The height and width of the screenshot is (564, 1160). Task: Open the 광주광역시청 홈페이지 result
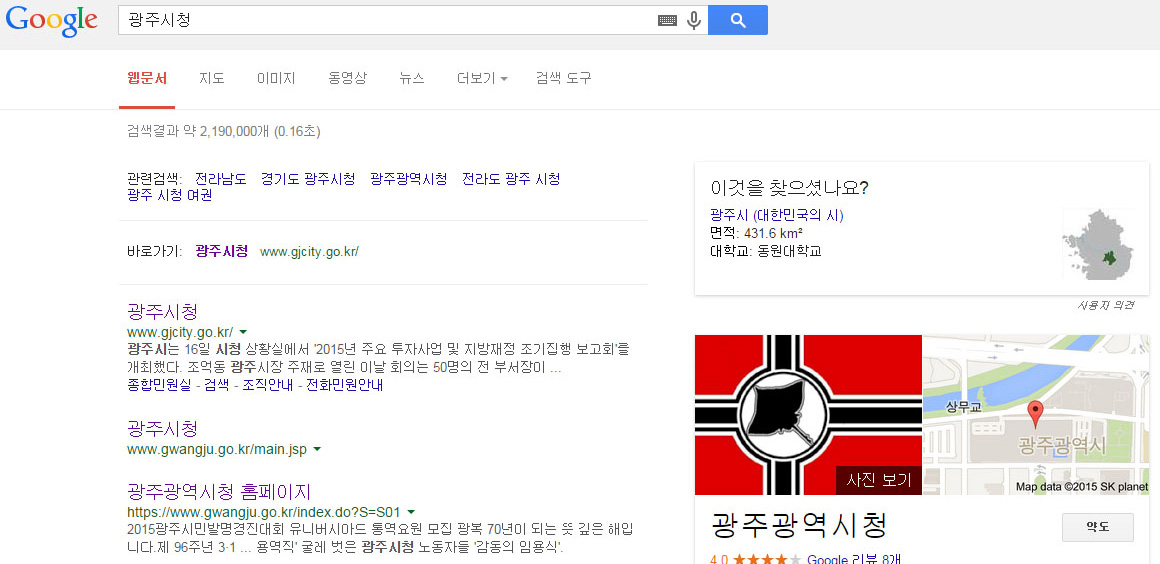[x=219, y=491]
